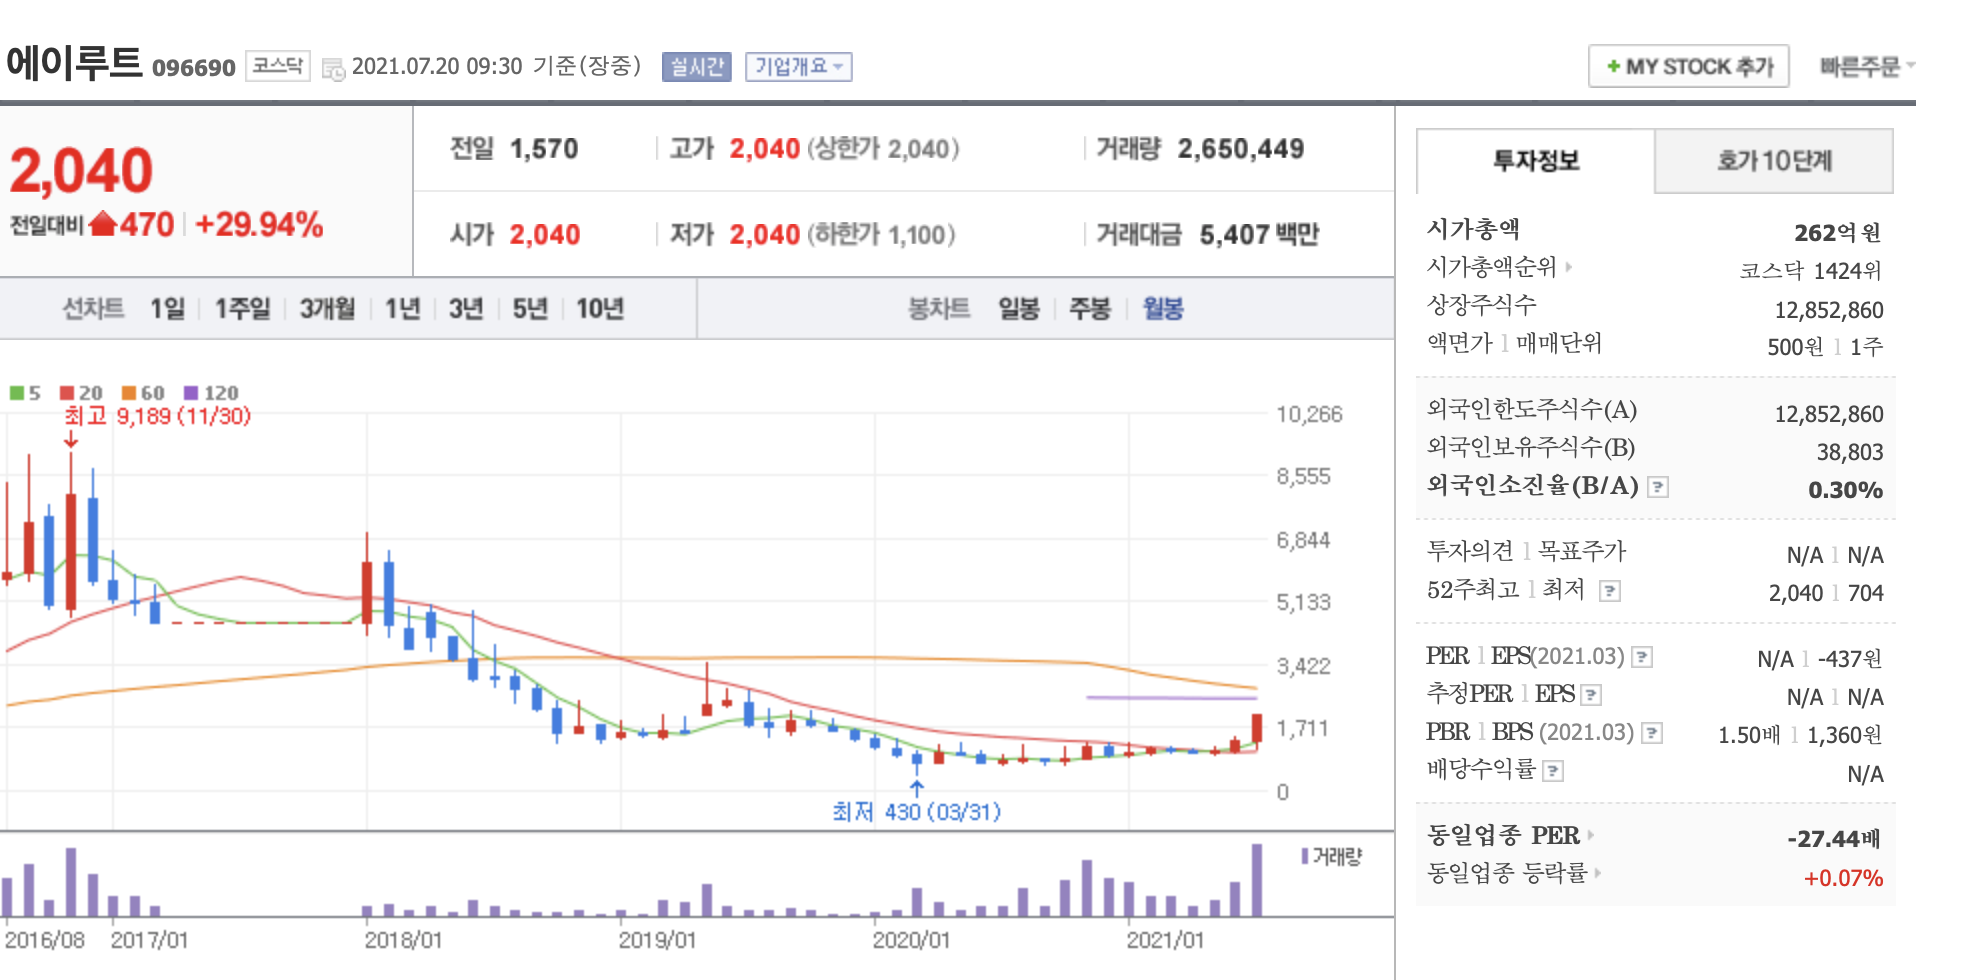Click the red 20-day MA color square
1980x980 pixels.
click(65, 392)
